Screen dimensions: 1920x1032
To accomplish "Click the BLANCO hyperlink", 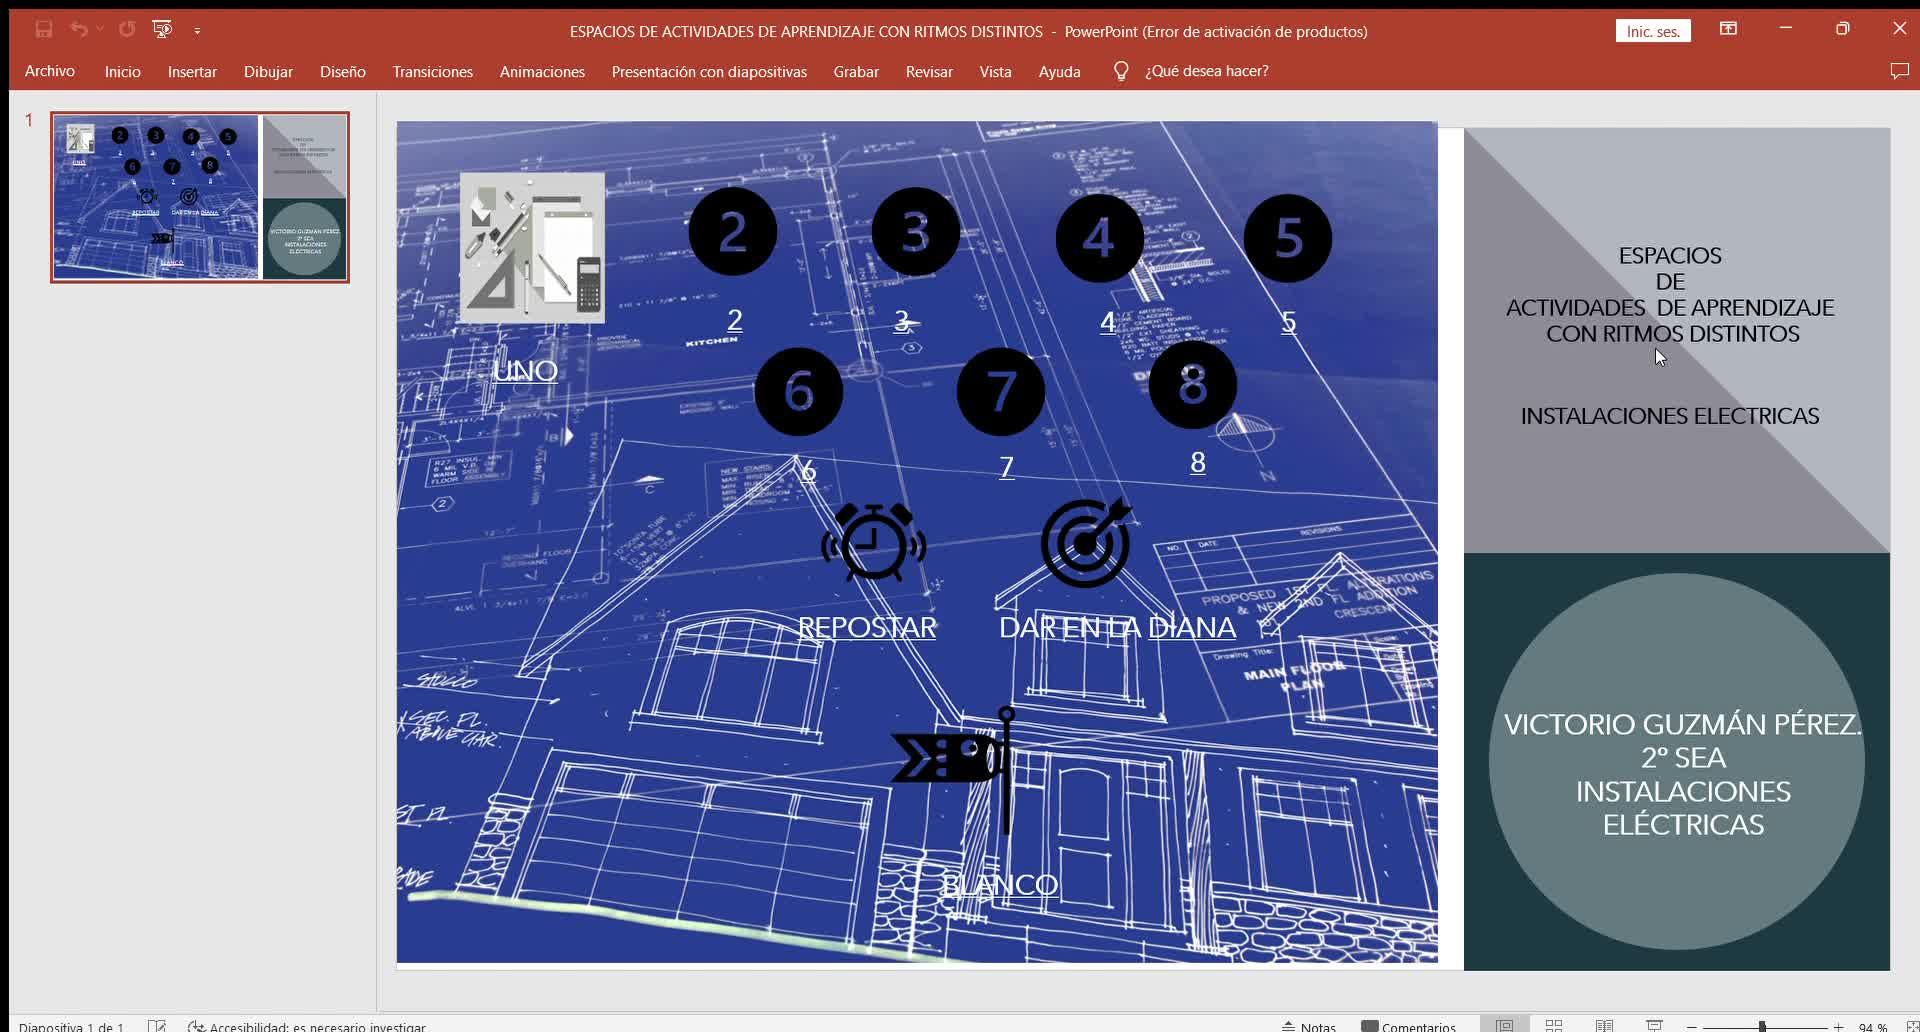I will pyautogui.click(x=1000, y=885).
